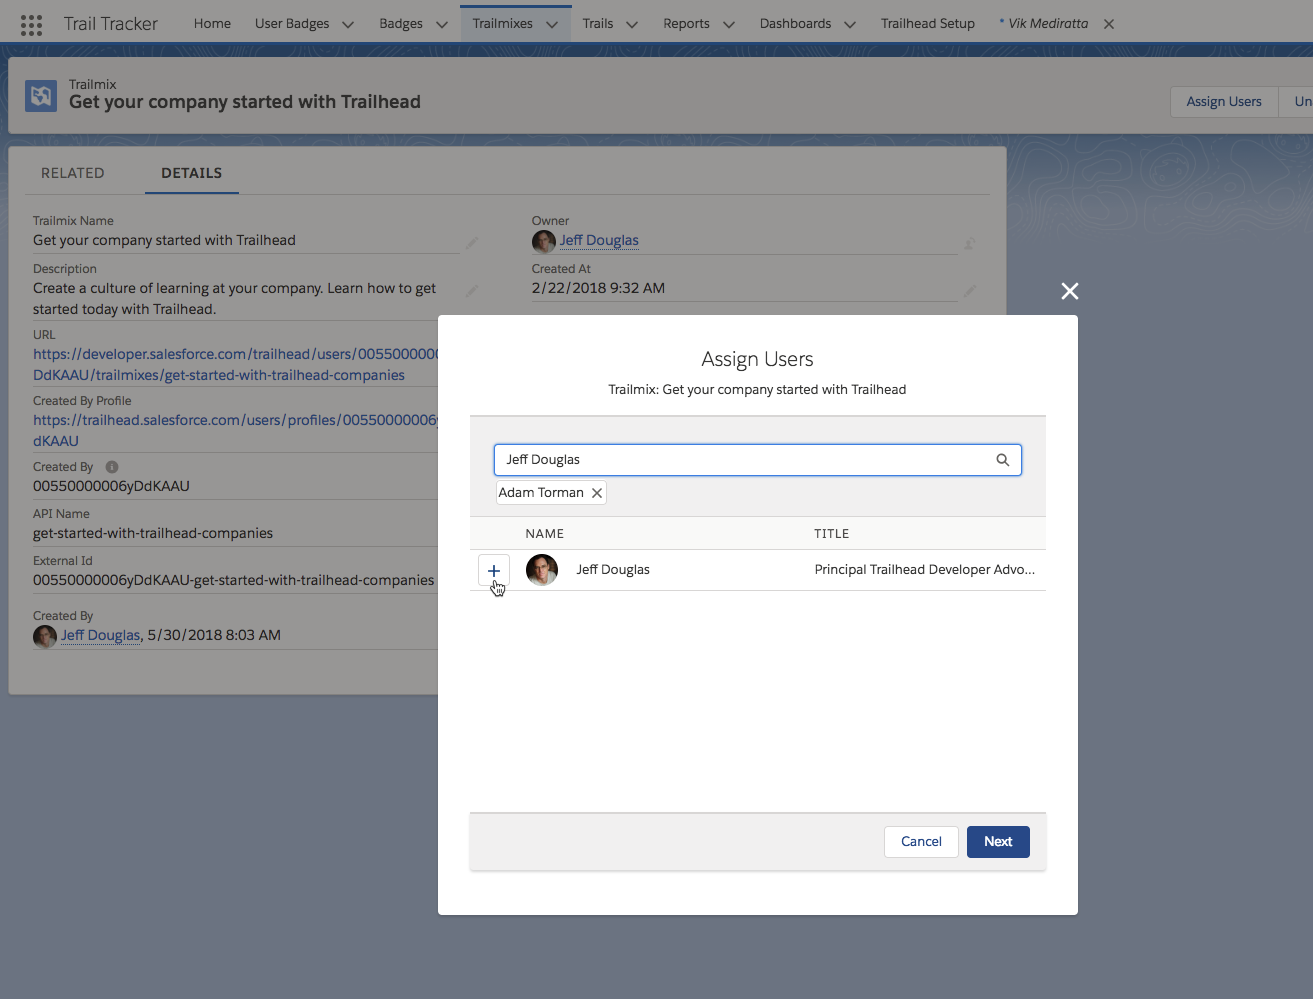Open the Reports dropdown chevron
This screenshot has height=999, width=1313.
729,23
